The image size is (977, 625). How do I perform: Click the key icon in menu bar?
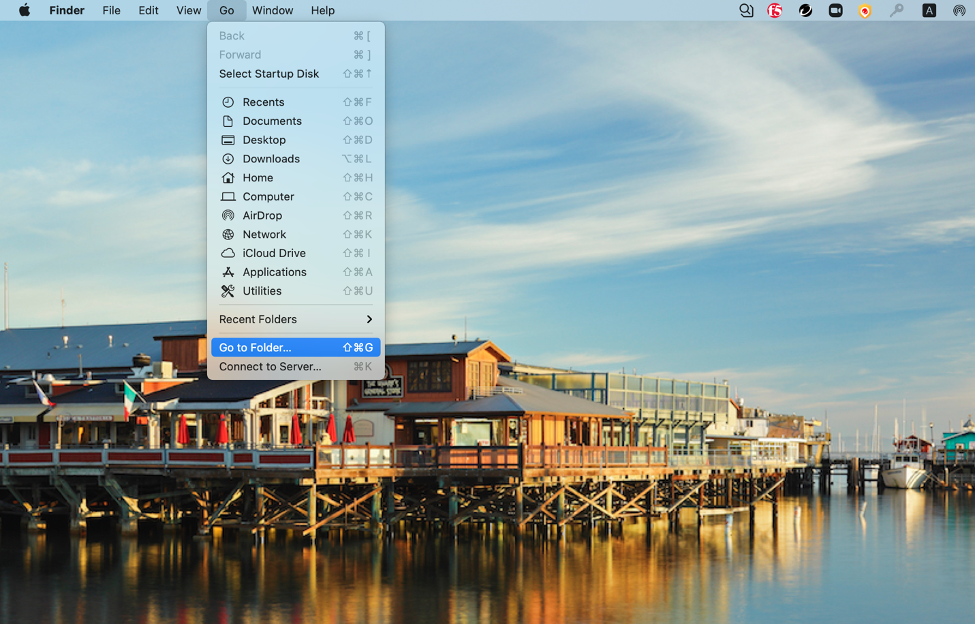897,10
